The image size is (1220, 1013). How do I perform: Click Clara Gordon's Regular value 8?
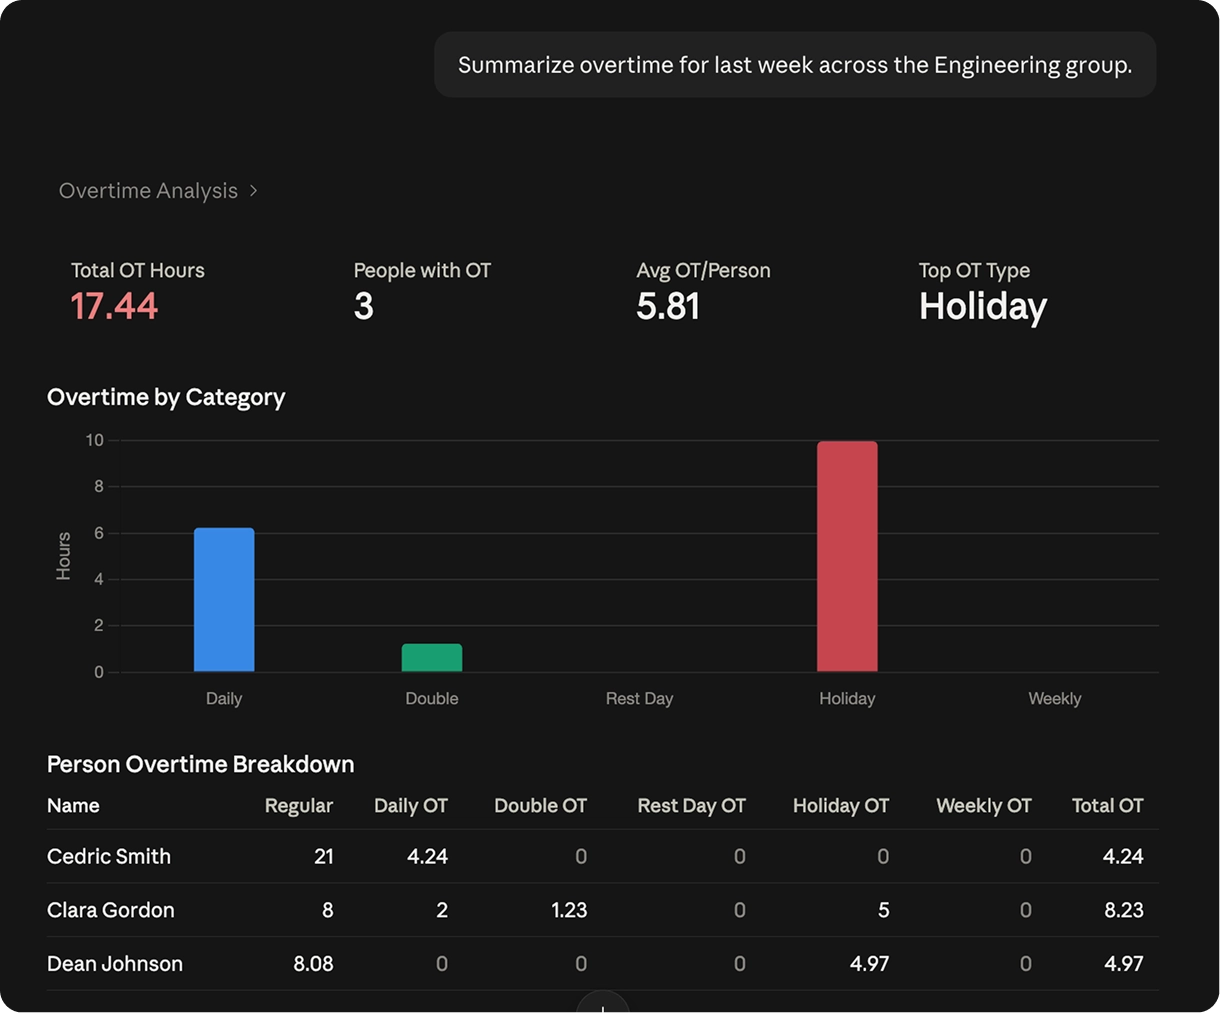click(328, 911)
